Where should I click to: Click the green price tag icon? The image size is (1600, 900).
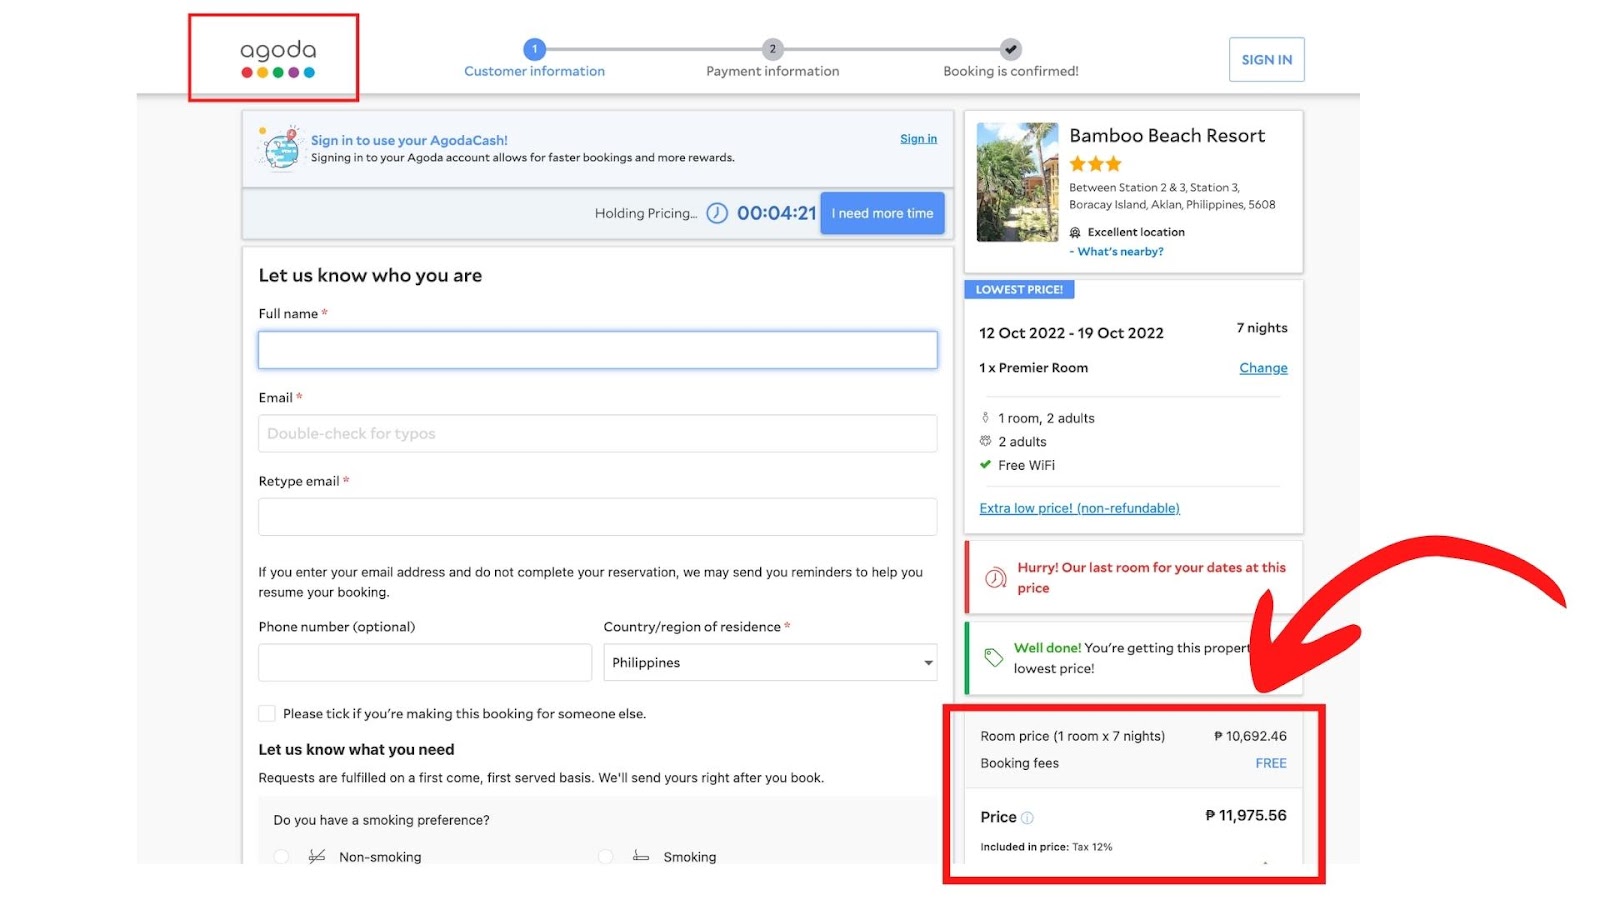(x=993, y=657)
